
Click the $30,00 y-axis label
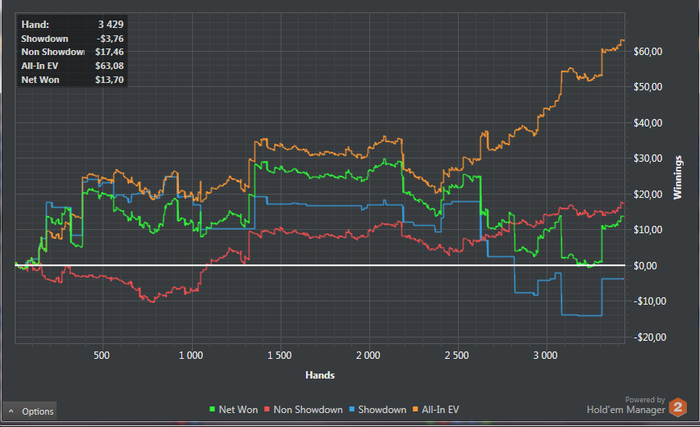648,158
